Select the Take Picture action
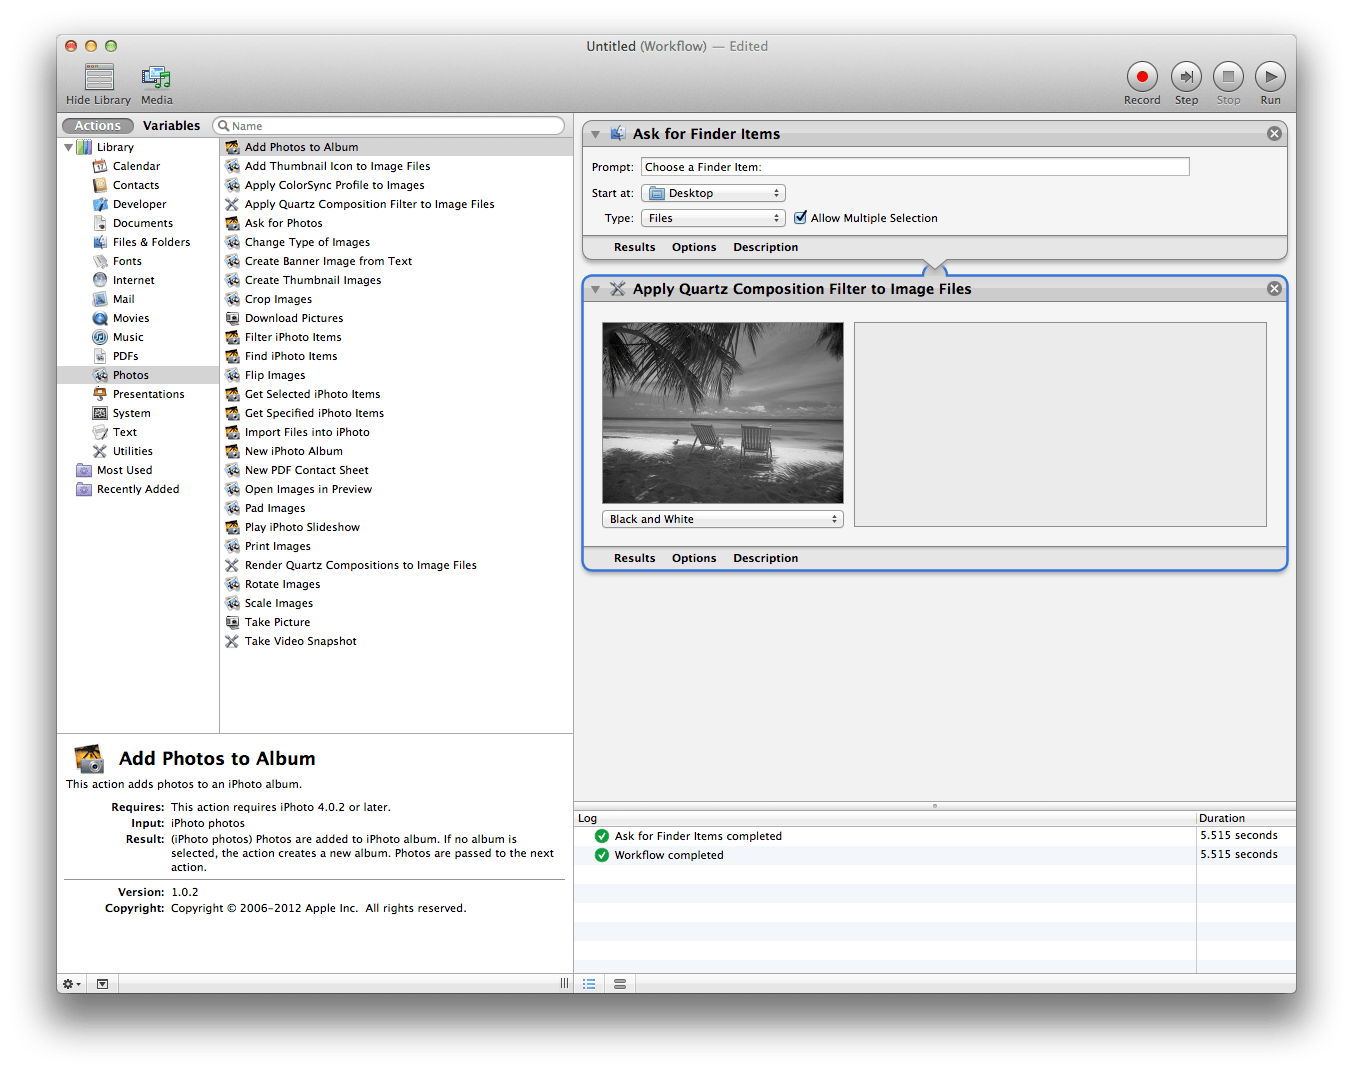The image size is (1353, 1072). [x=277, y=621]
